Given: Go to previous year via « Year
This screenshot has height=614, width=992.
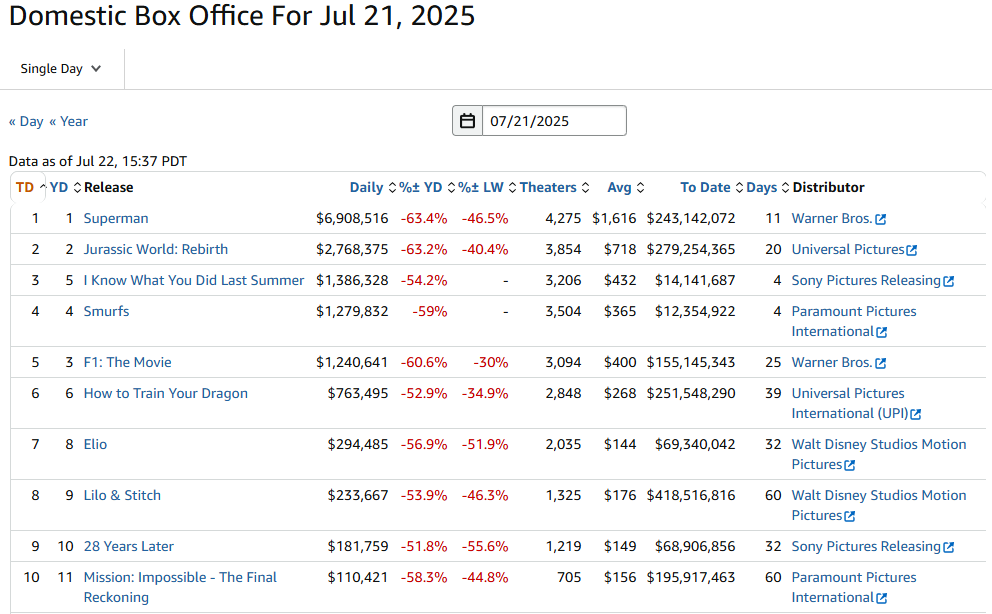Looking at the screenshot, I should click(x=68, y=121).
